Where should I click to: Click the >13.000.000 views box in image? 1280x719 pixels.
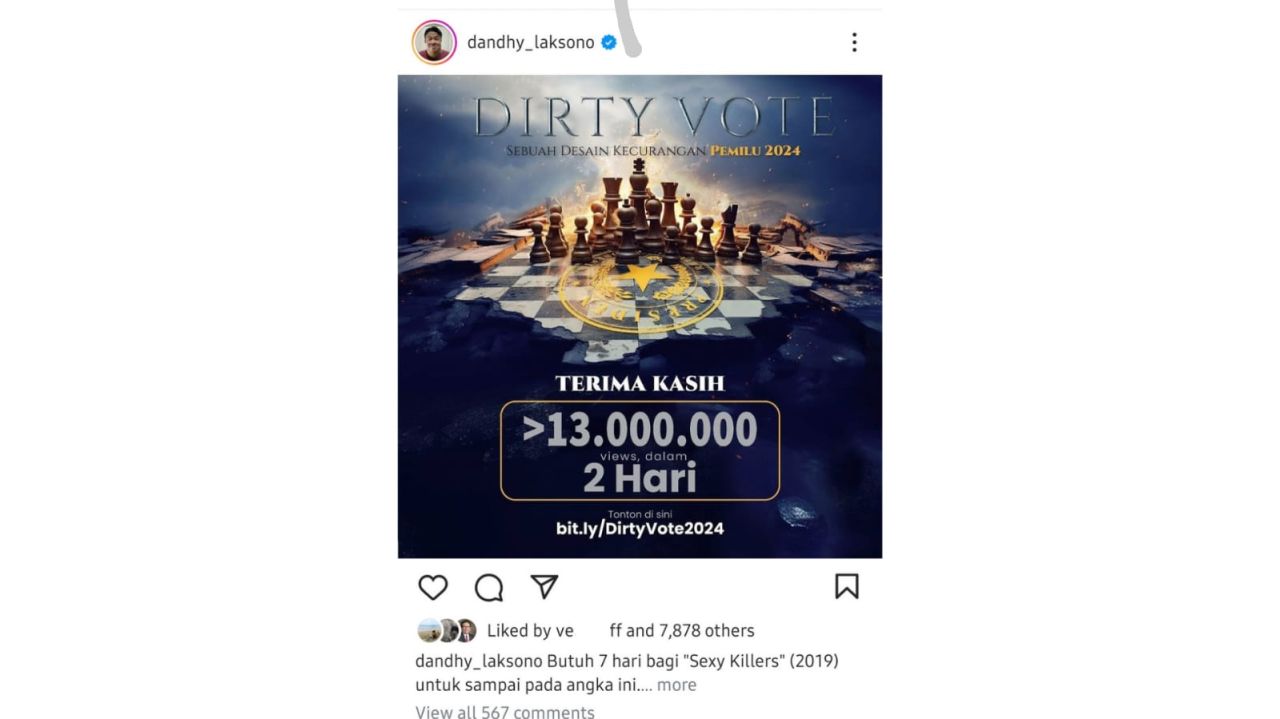[640, 450]
